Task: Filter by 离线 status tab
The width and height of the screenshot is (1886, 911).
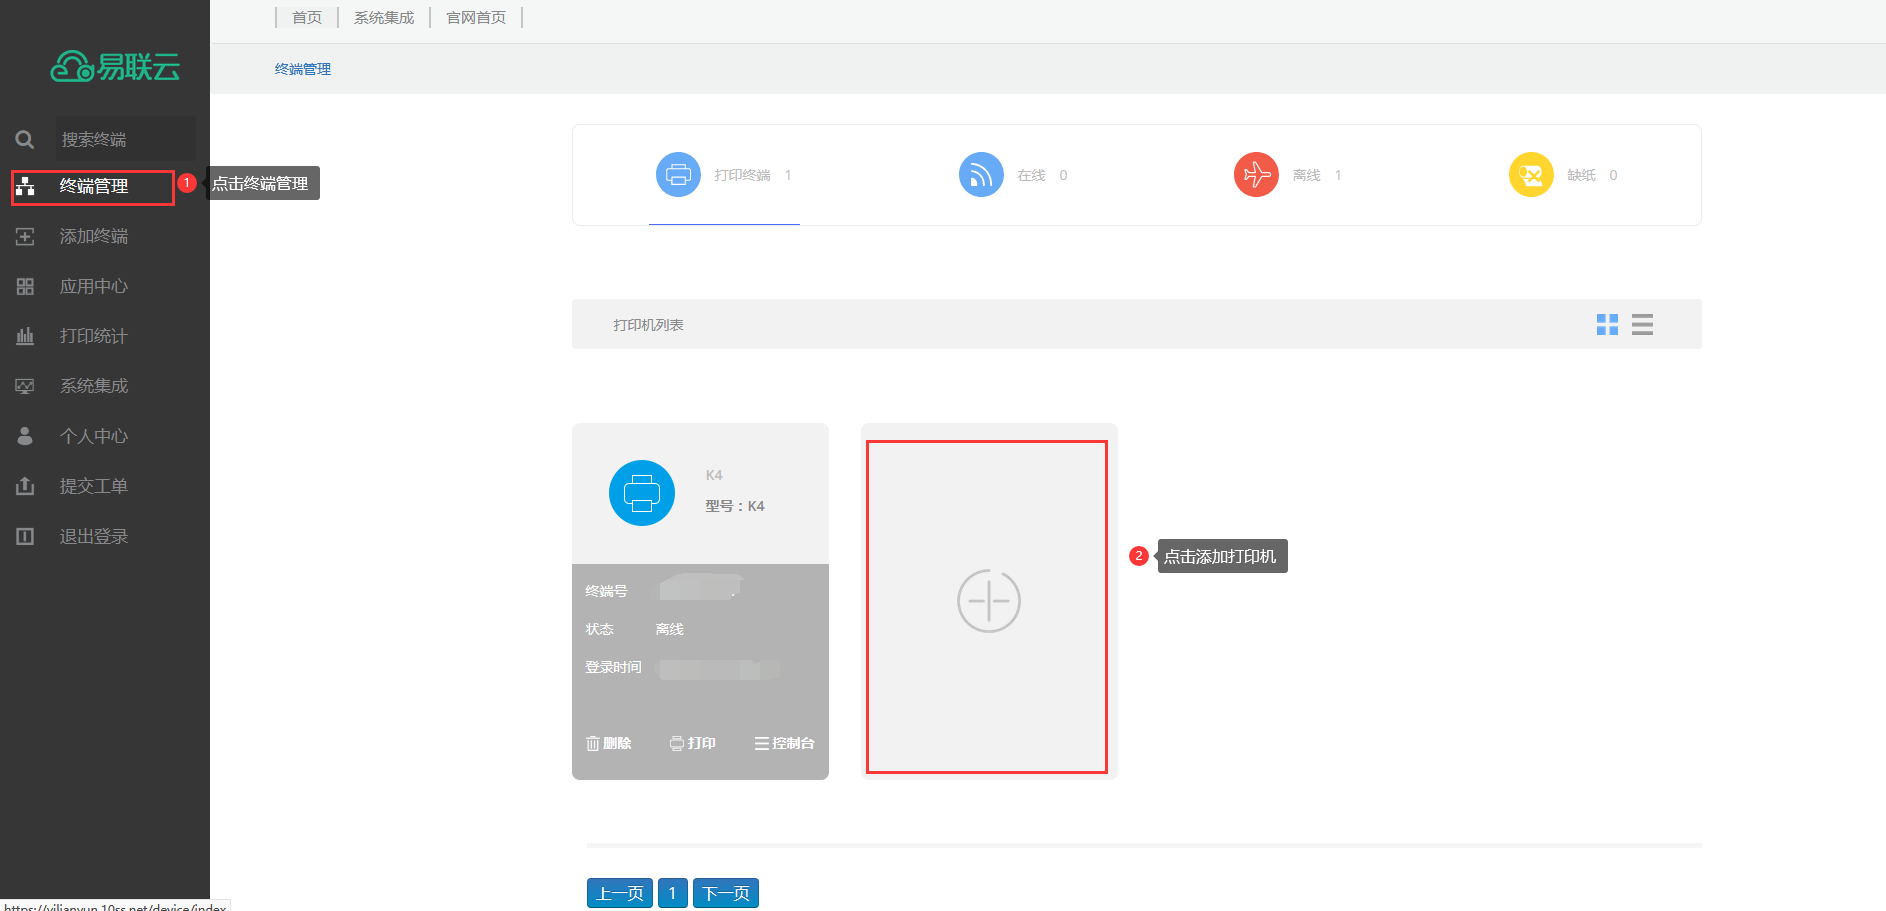Action: (x=1306, y=175)
